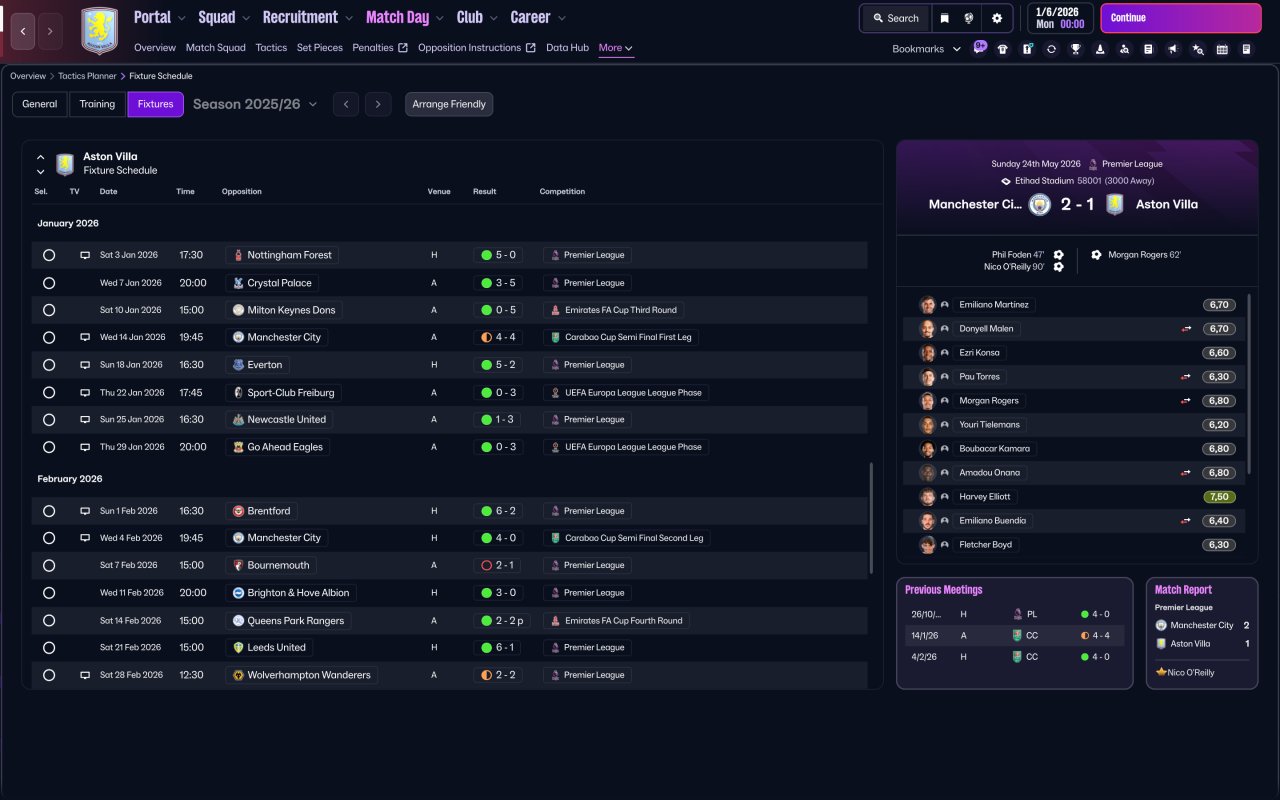Screen dimensions: 1280x800
Task: Click the bookmark icon beside Search
Action: pos(944,18)
